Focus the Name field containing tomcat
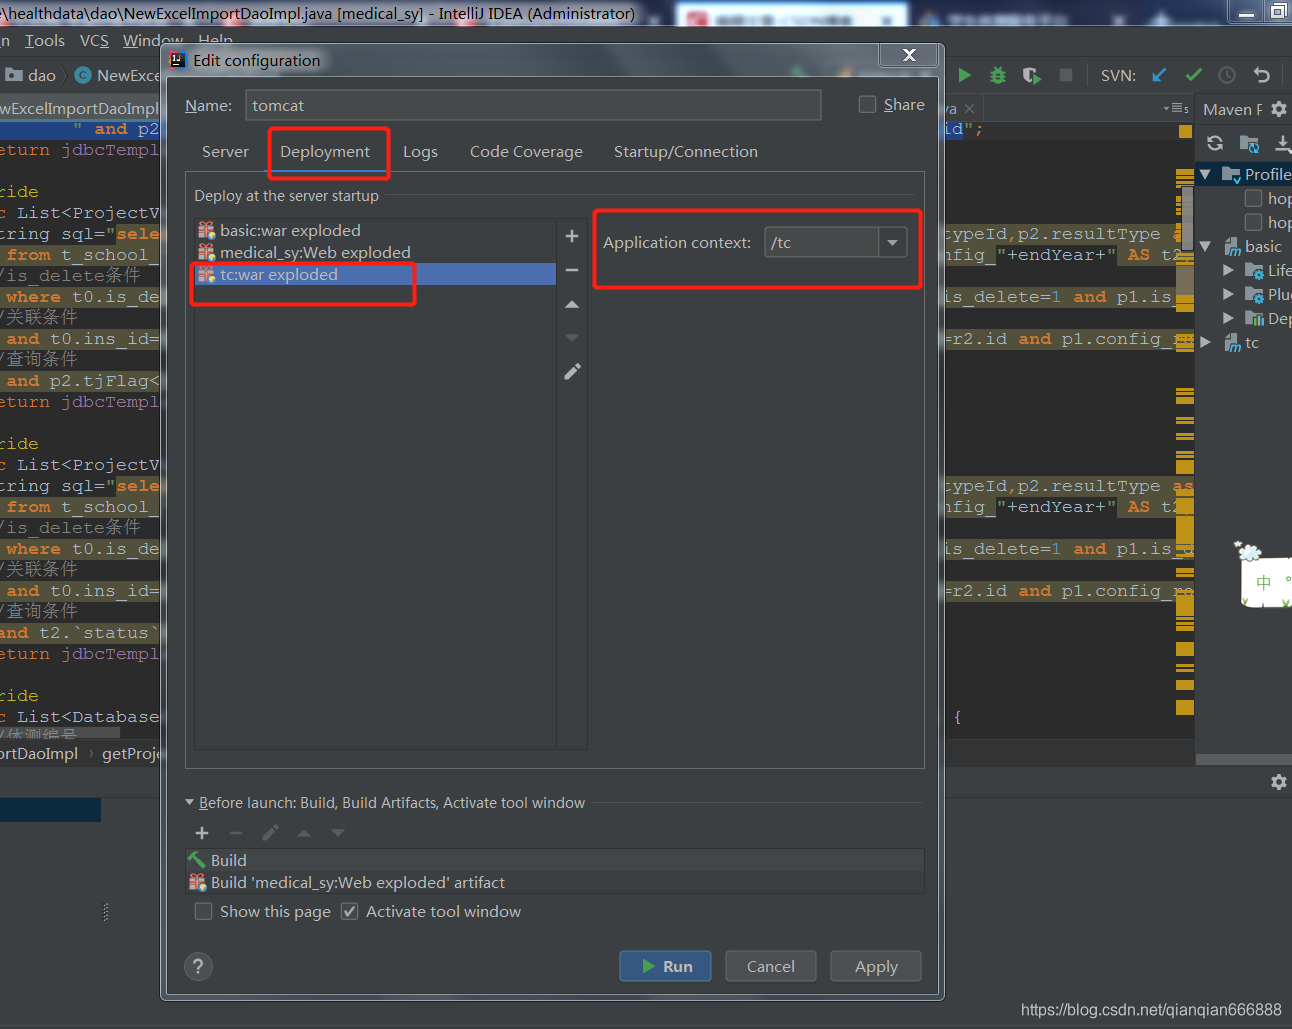The image size is (1292, 1029). point(533,105)
